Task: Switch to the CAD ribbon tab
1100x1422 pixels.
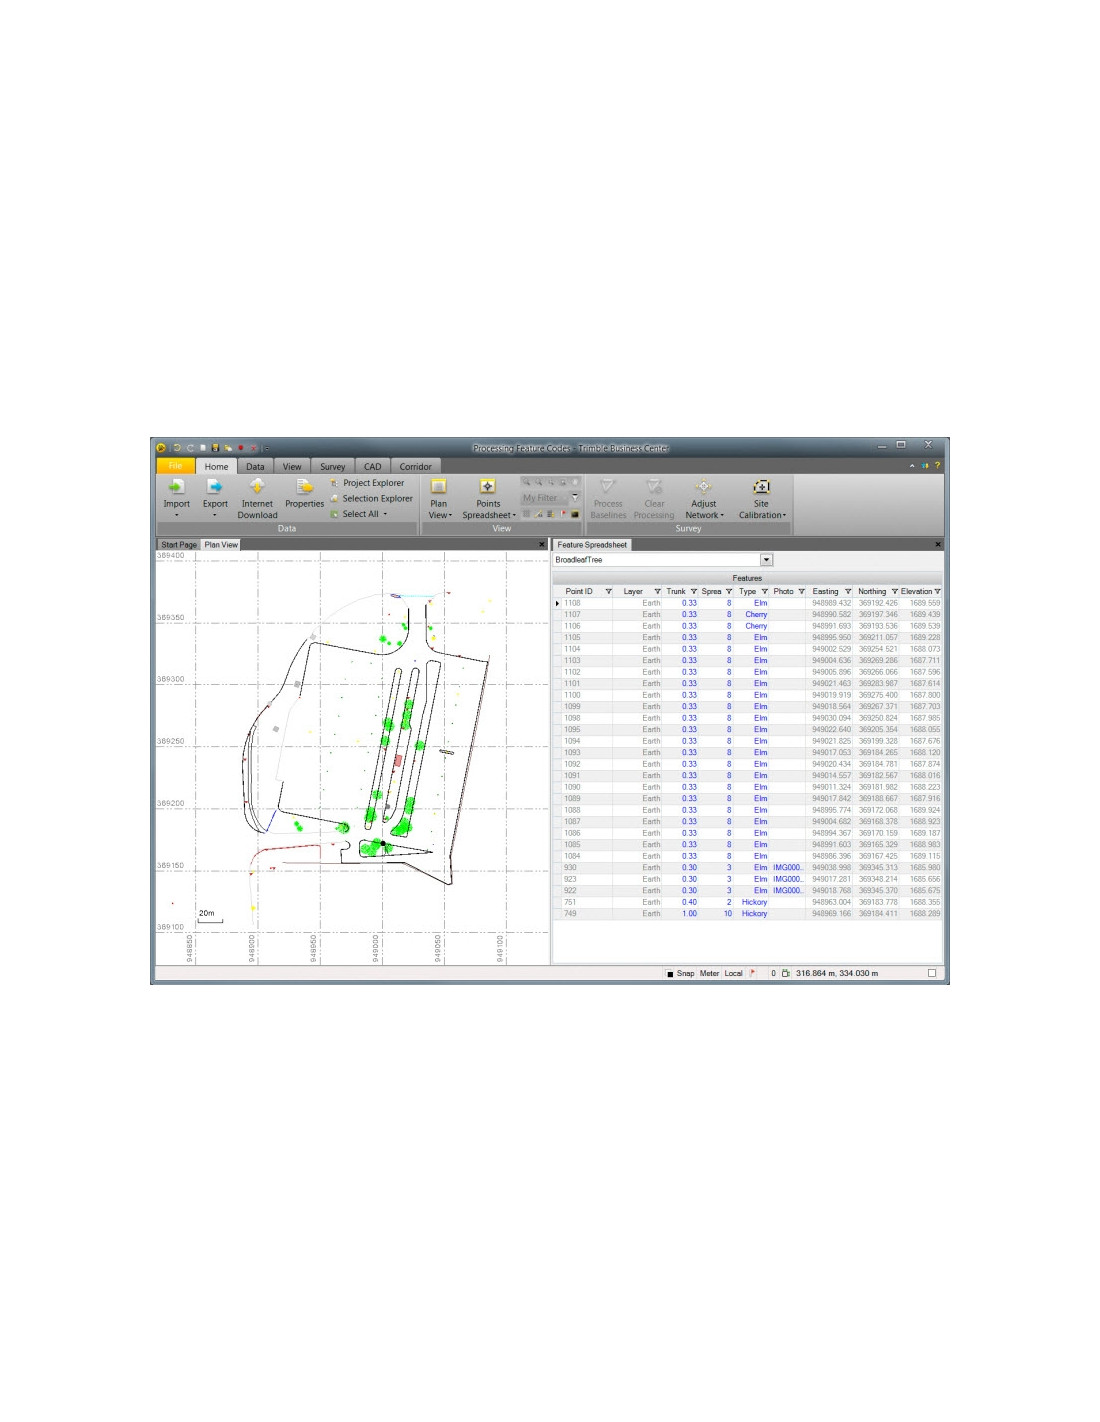Action: tap(372, 467)
